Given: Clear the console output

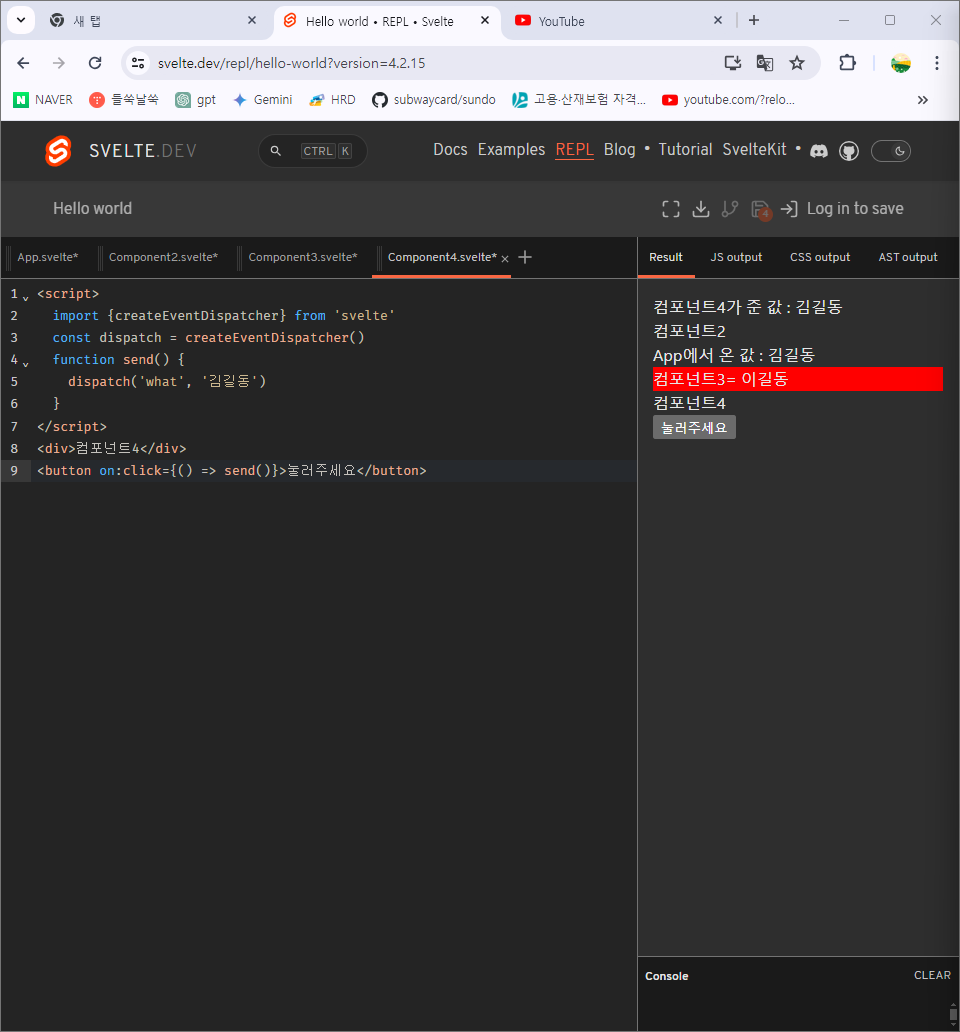Looking at the screenshot, I should click(932, 975).
